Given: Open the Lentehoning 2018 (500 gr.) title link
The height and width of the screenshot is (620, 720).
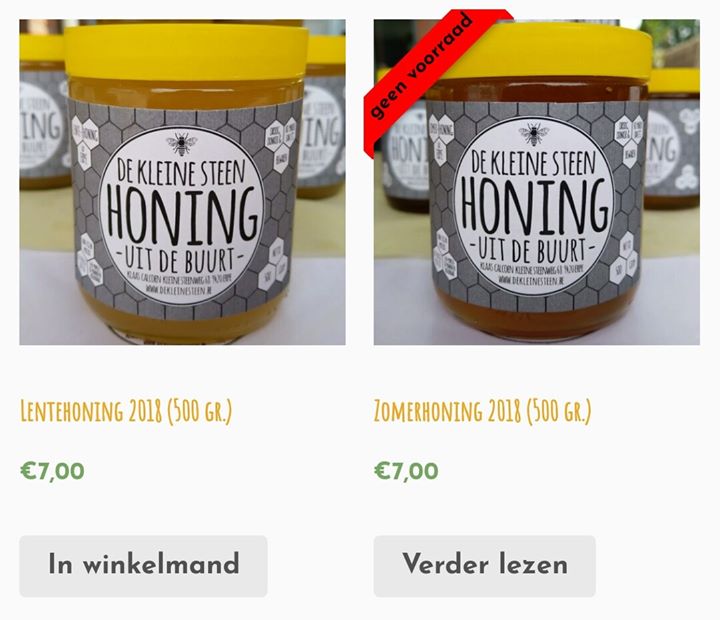Looking at the screenshot, I should click(x=126, y=411).
